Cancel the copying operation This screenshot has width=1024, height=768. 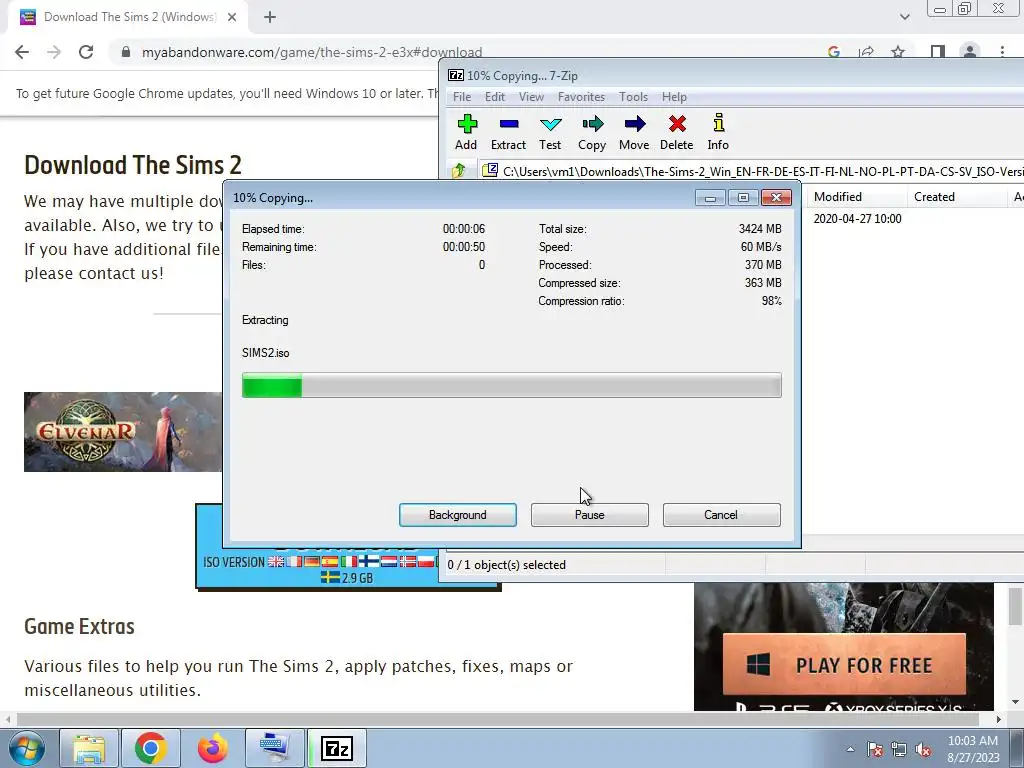[721, 515]
